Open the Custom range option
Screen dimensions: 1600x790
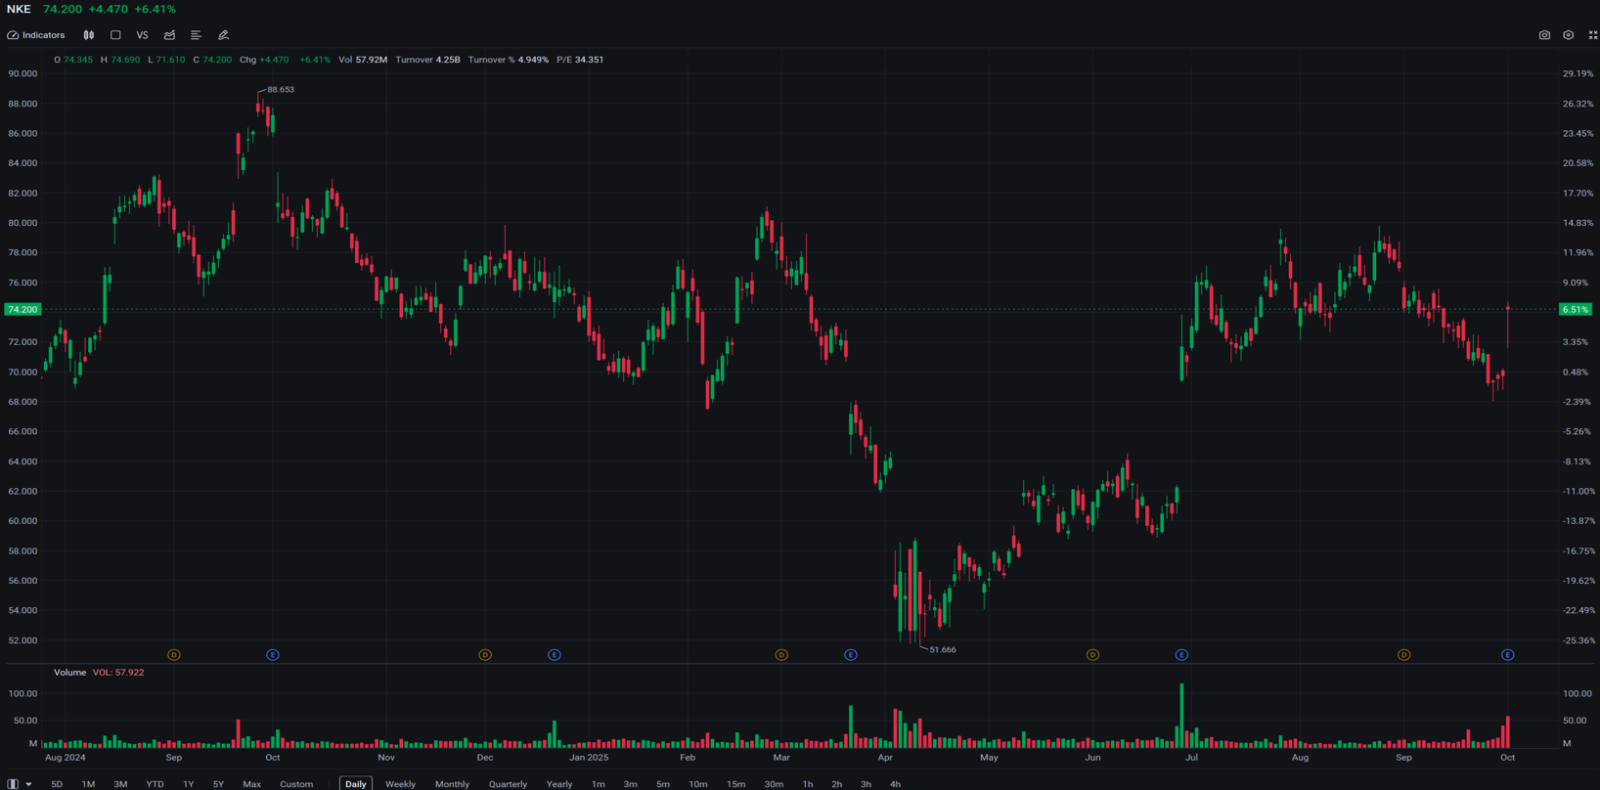(296, 784)
